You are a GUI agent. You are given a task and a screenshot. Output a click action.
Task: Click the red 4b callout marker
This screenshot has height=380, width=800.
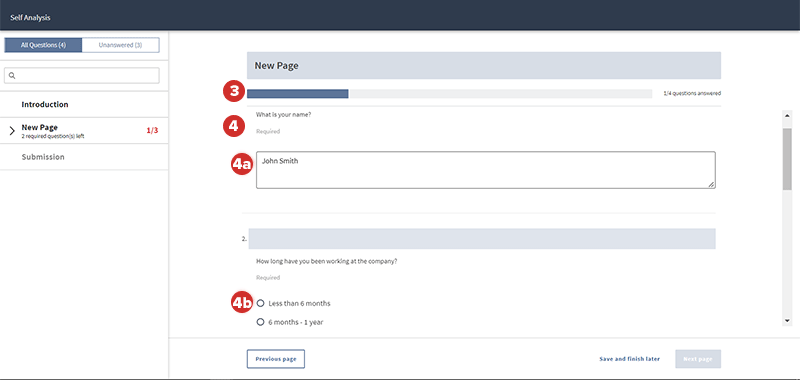(x=242, y=303)
